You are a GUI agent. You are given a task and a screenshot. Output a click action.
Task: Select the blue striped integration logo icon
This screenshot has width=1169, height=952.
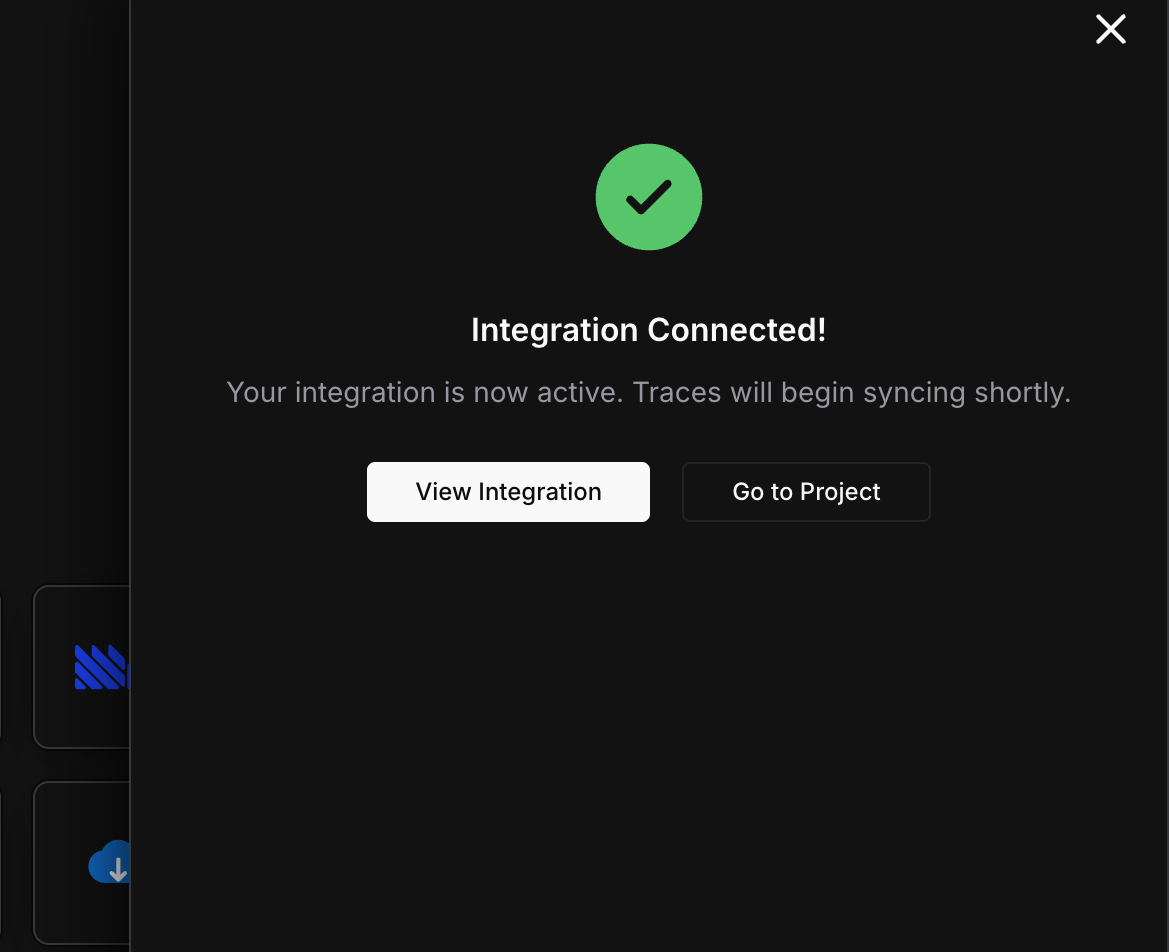(x=100, y=665)
